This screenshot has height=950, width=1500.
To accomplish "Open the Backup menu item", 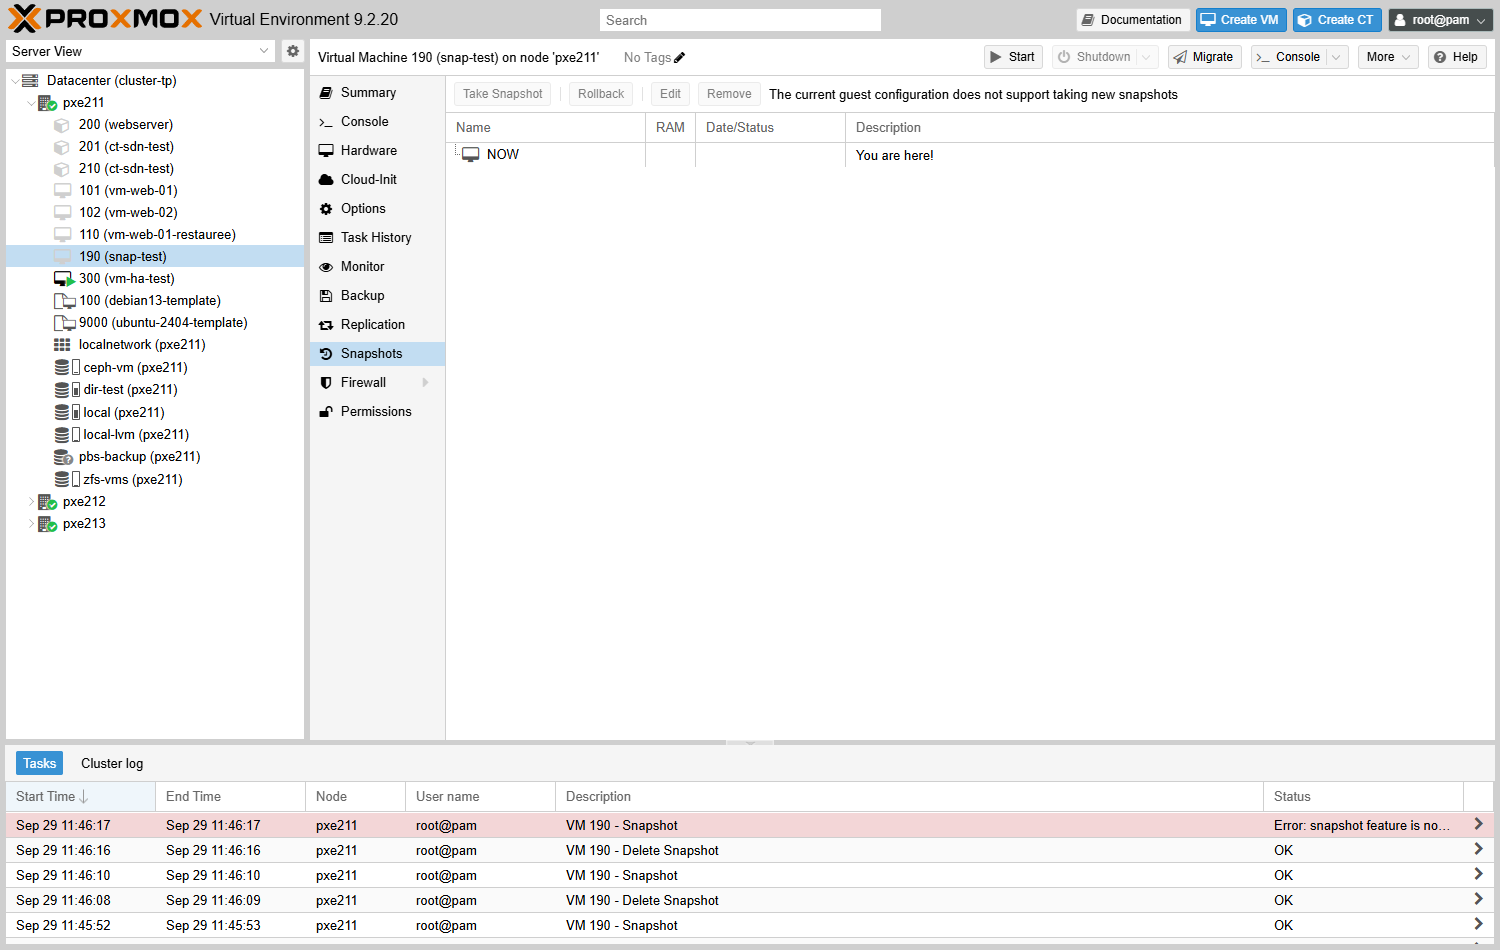I will coord(377,296).
